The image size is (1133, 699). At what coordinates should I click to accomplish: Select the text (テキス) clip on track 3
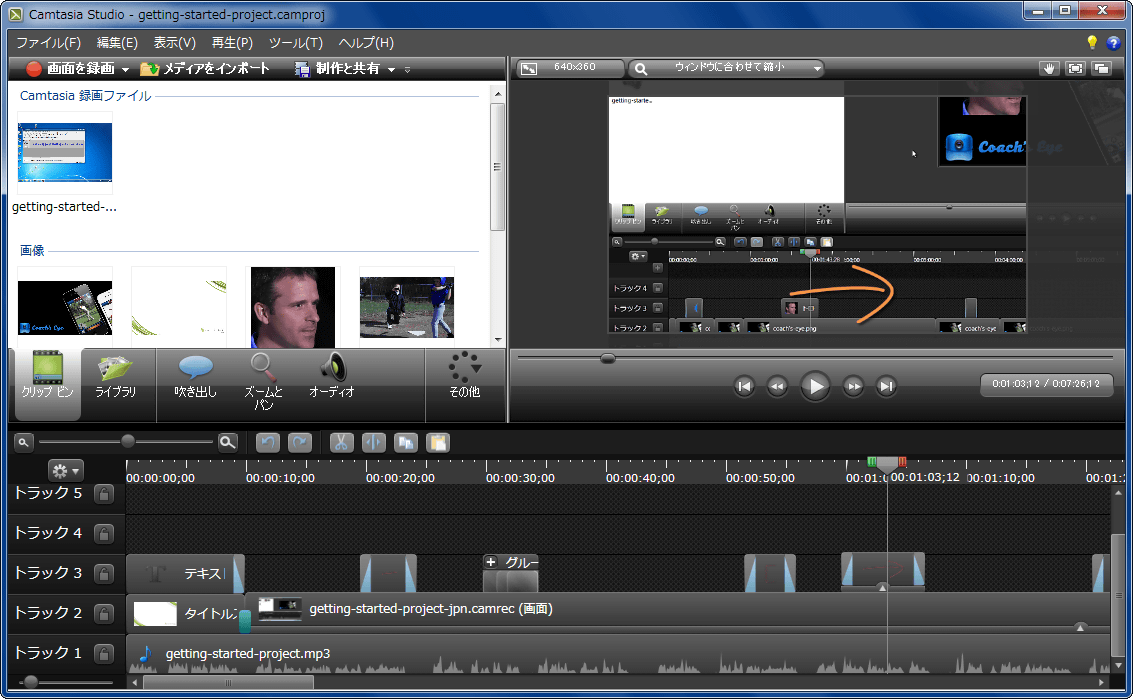tap(185, 574)
